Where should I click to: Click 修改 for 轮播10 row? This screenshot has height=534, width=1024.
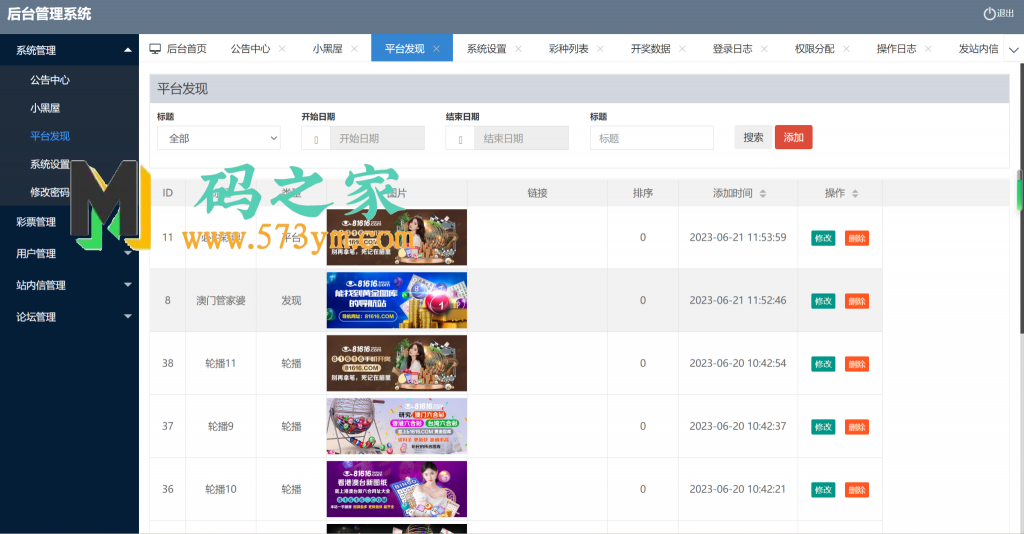(x=823, y=490)
